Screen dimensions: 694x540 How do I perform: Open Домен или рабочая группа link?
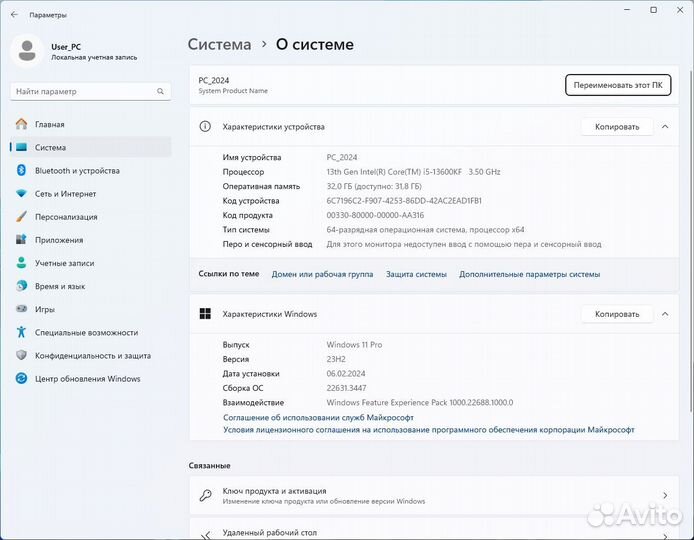pyautogui.click(x=322, y=274)
